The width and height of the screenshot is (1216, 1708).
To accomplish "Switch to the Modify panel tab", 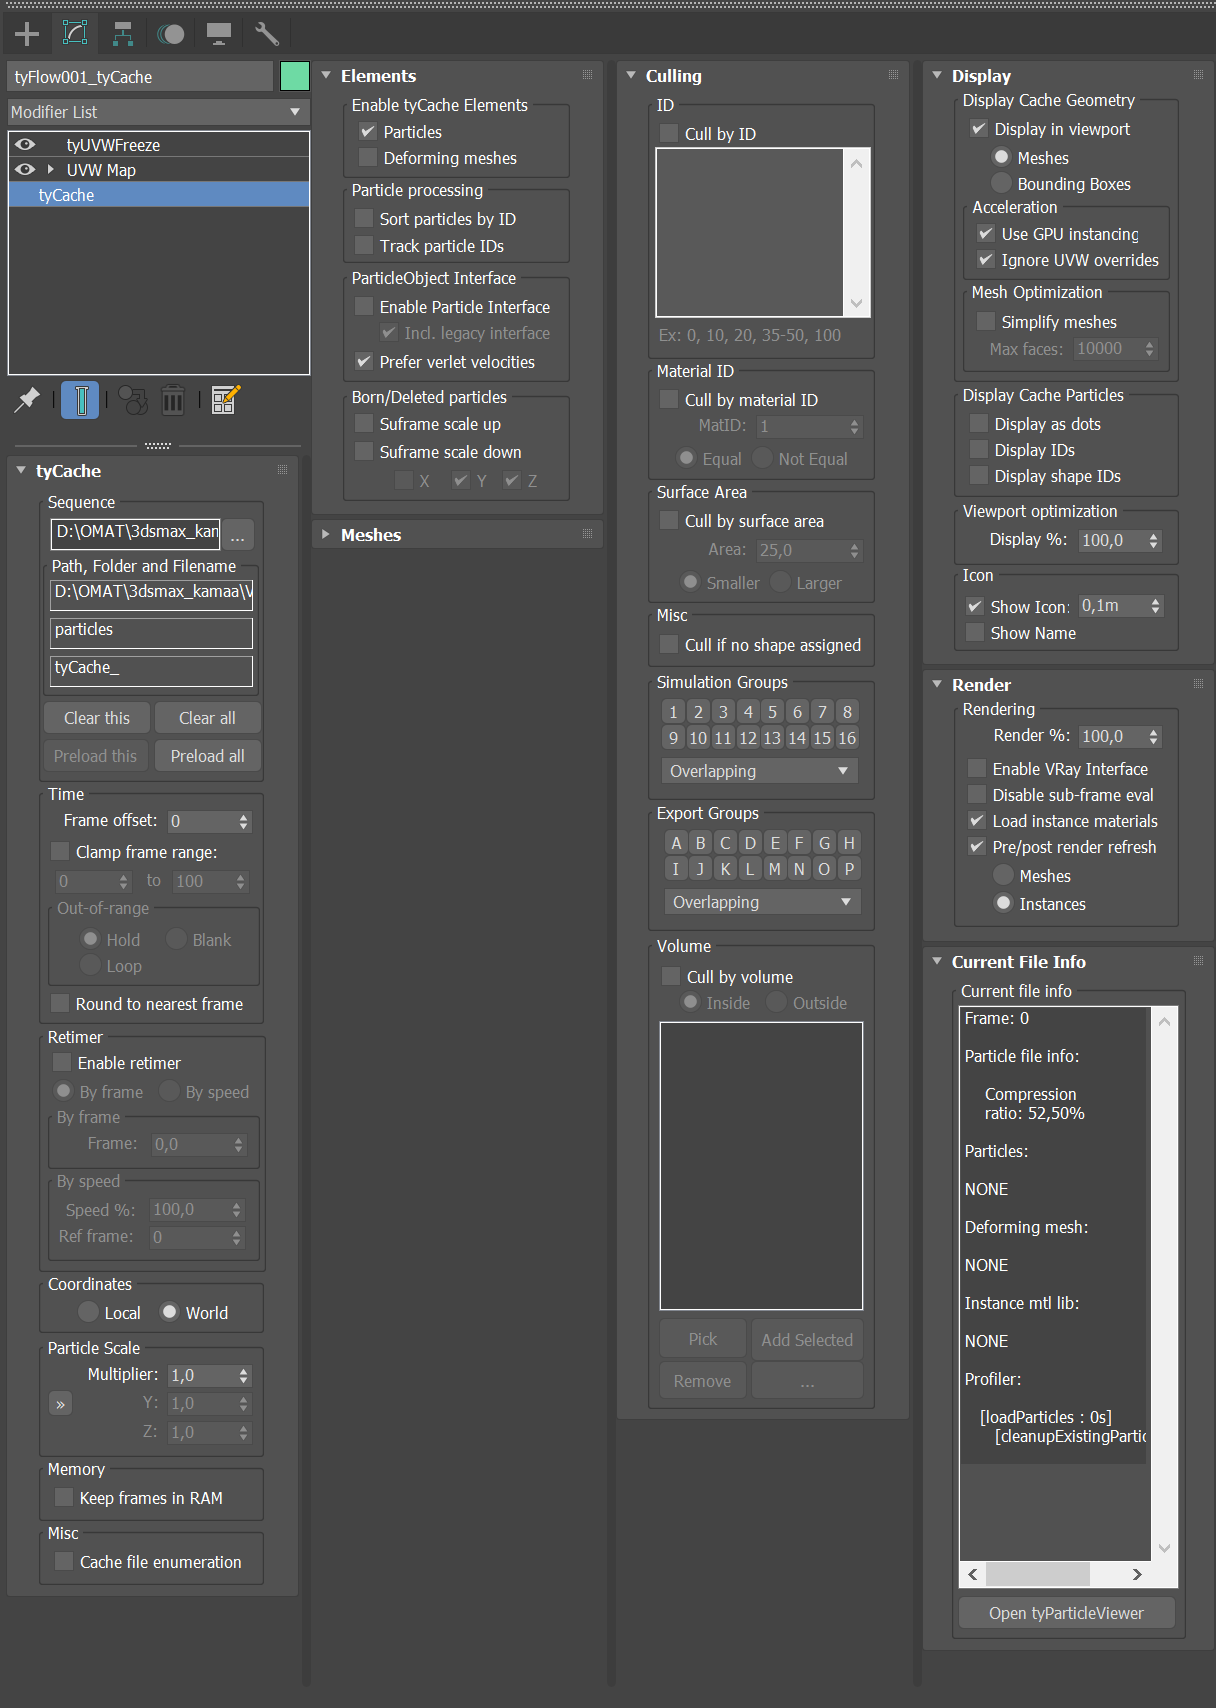I will [x=75, y=34].
